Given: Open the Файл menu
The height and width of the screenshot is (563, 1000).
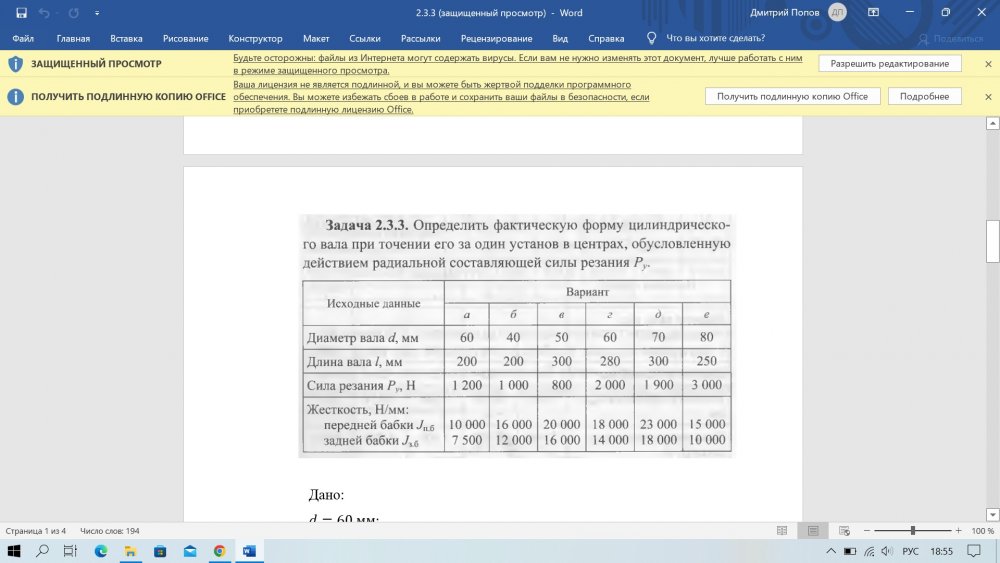Looking at the screenshot, I should (24, 38).
